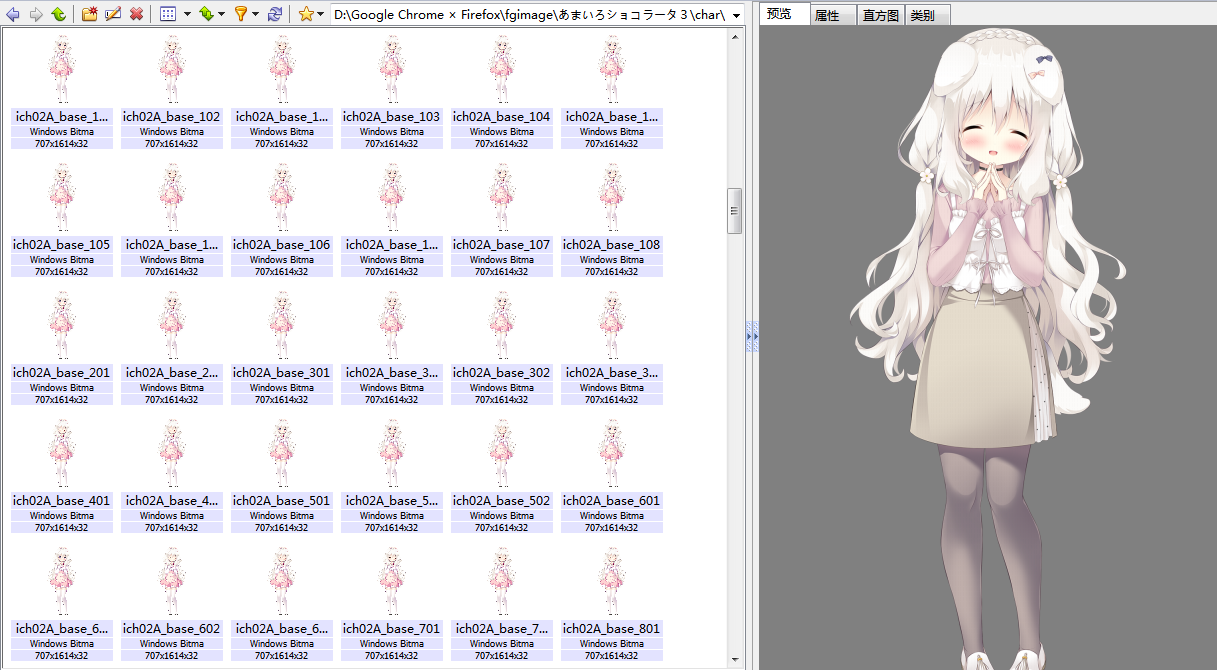This screenshot has height=670, width=1217.
Task: Open the 类别 tab
Action: (927, 16)
